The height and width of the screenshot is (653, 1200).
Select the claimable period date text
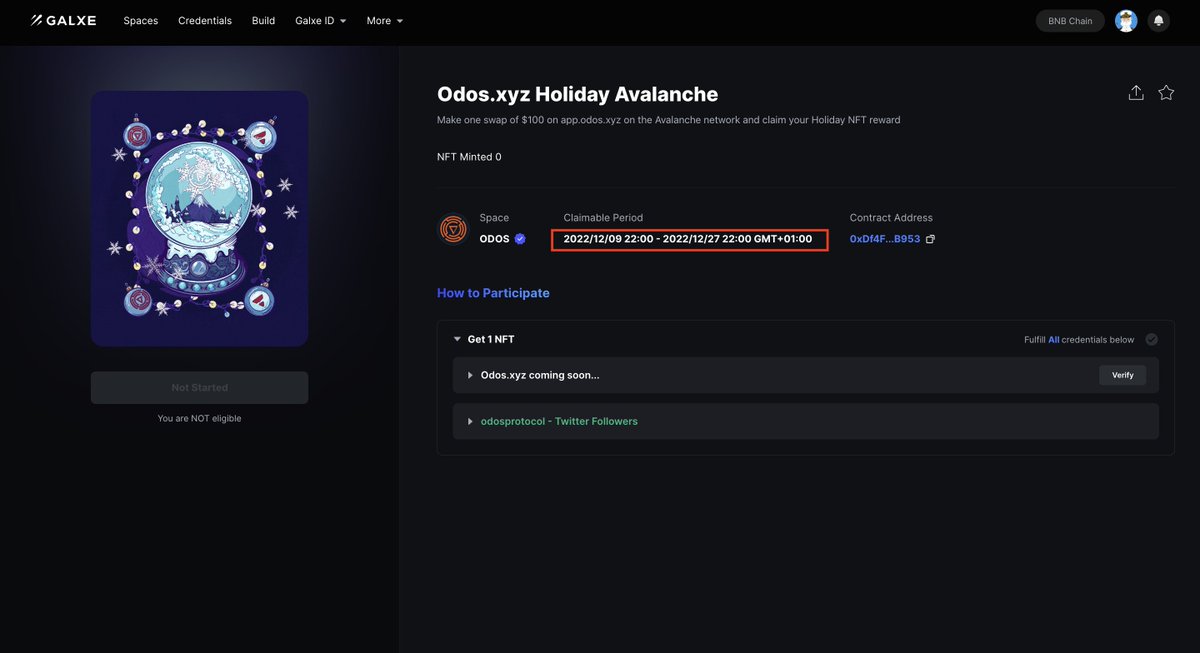pyautogui.click(x=688, y=239)
